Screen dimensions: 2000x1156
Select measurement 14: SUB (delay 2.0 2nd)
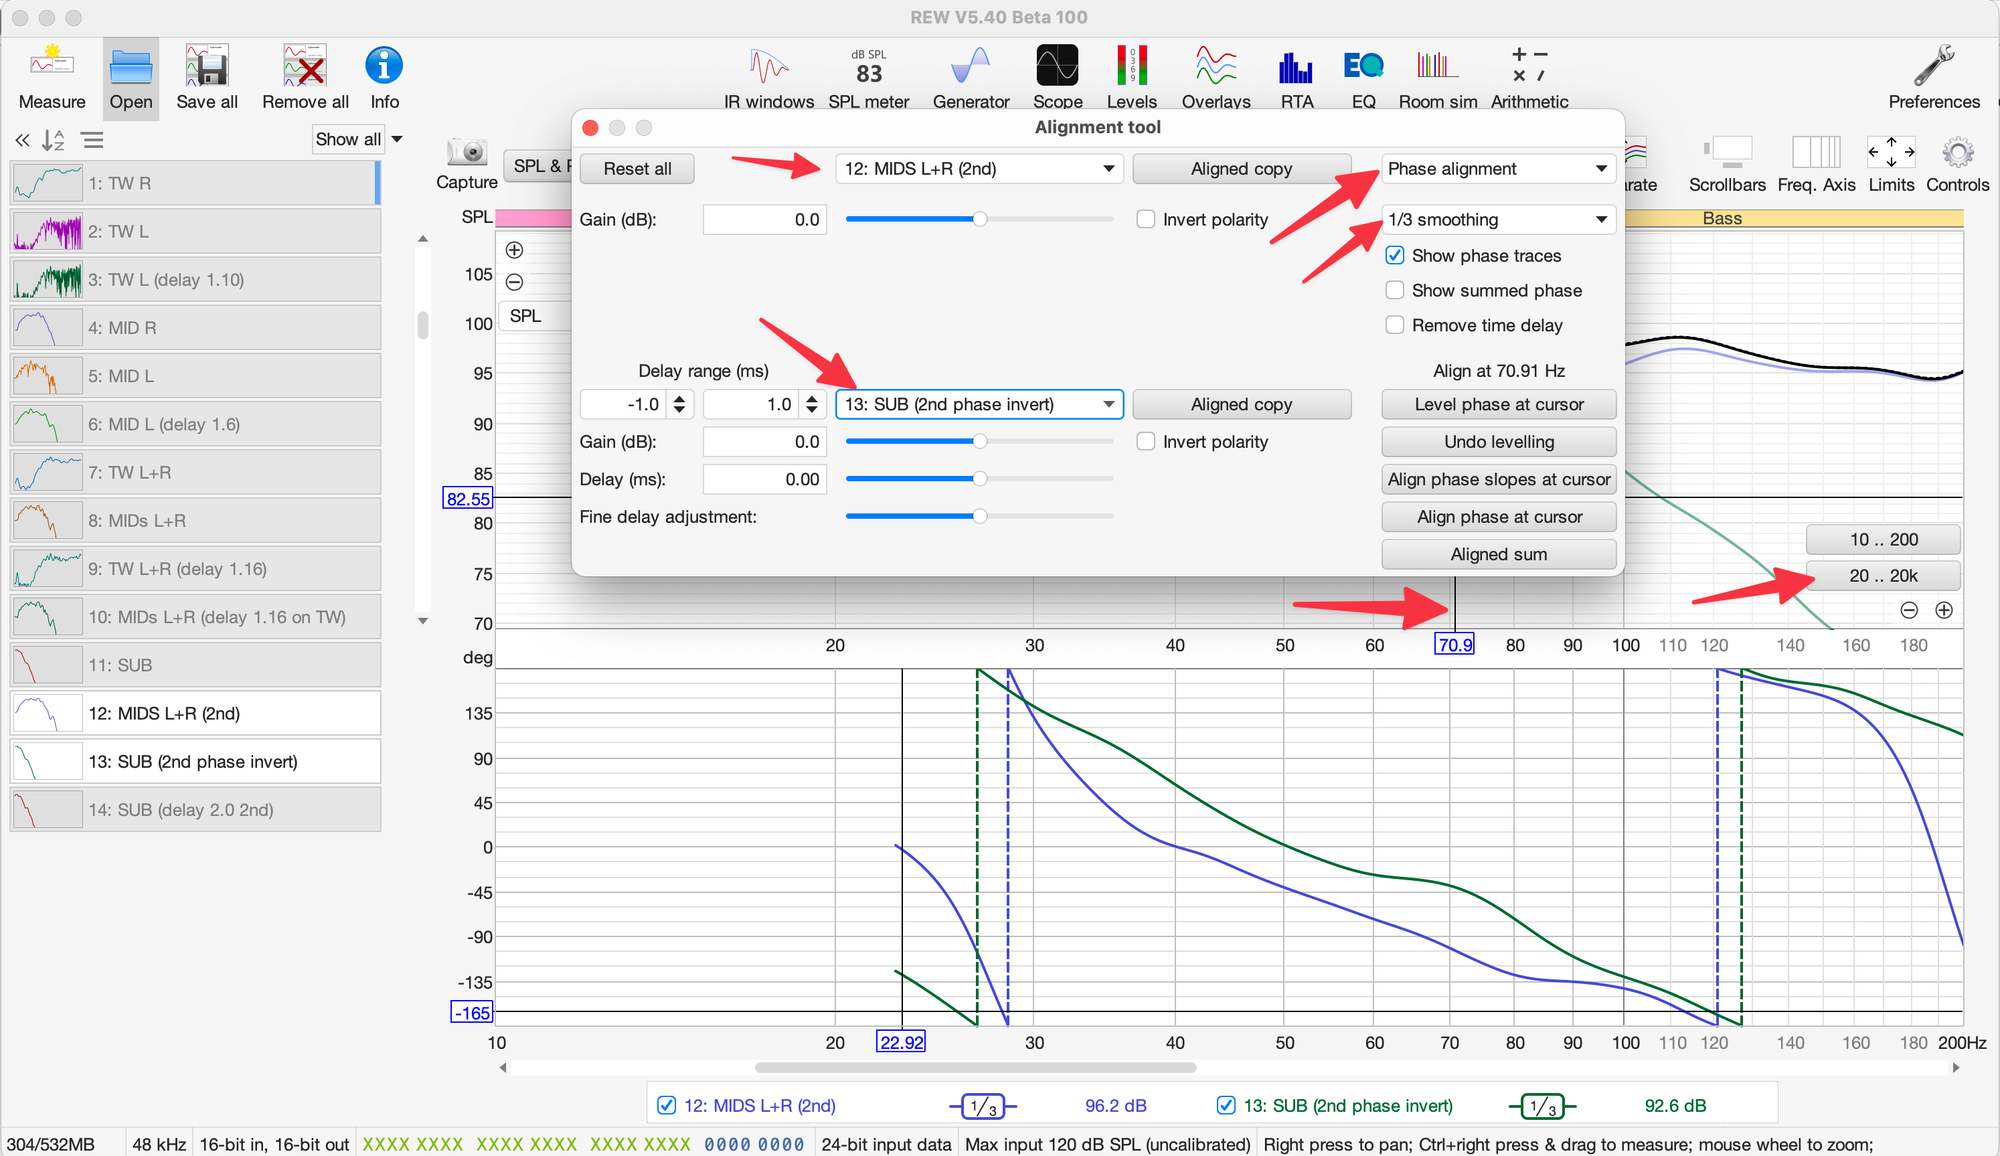[196, 810]
